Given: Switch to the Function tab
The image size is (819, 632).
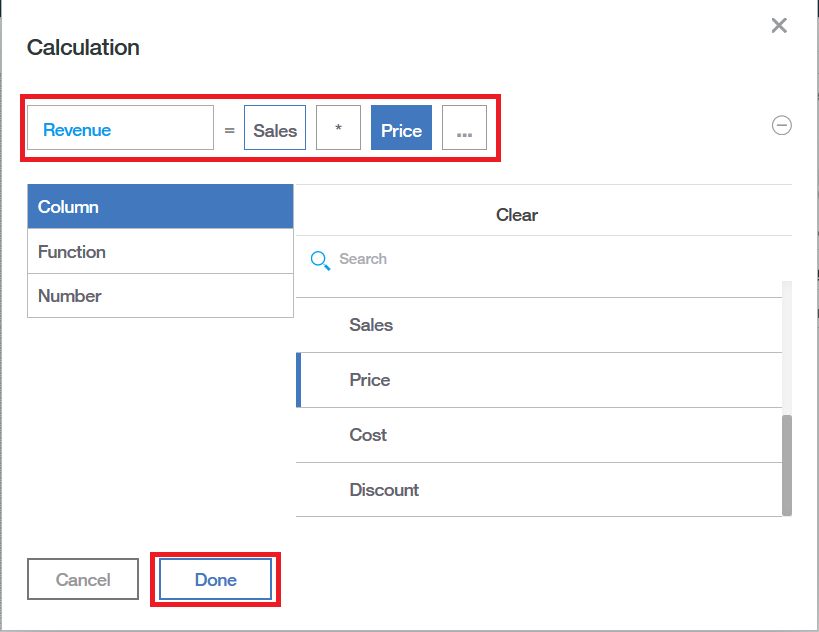Looking at the screenshot, I should coord(160,251).
